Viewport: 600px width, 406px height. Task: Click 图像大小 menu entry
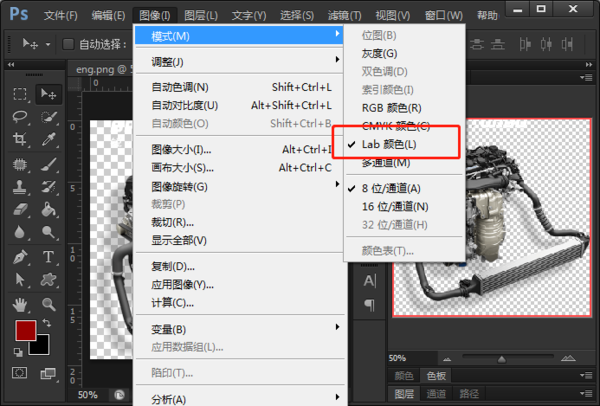(x=181, y=150)
